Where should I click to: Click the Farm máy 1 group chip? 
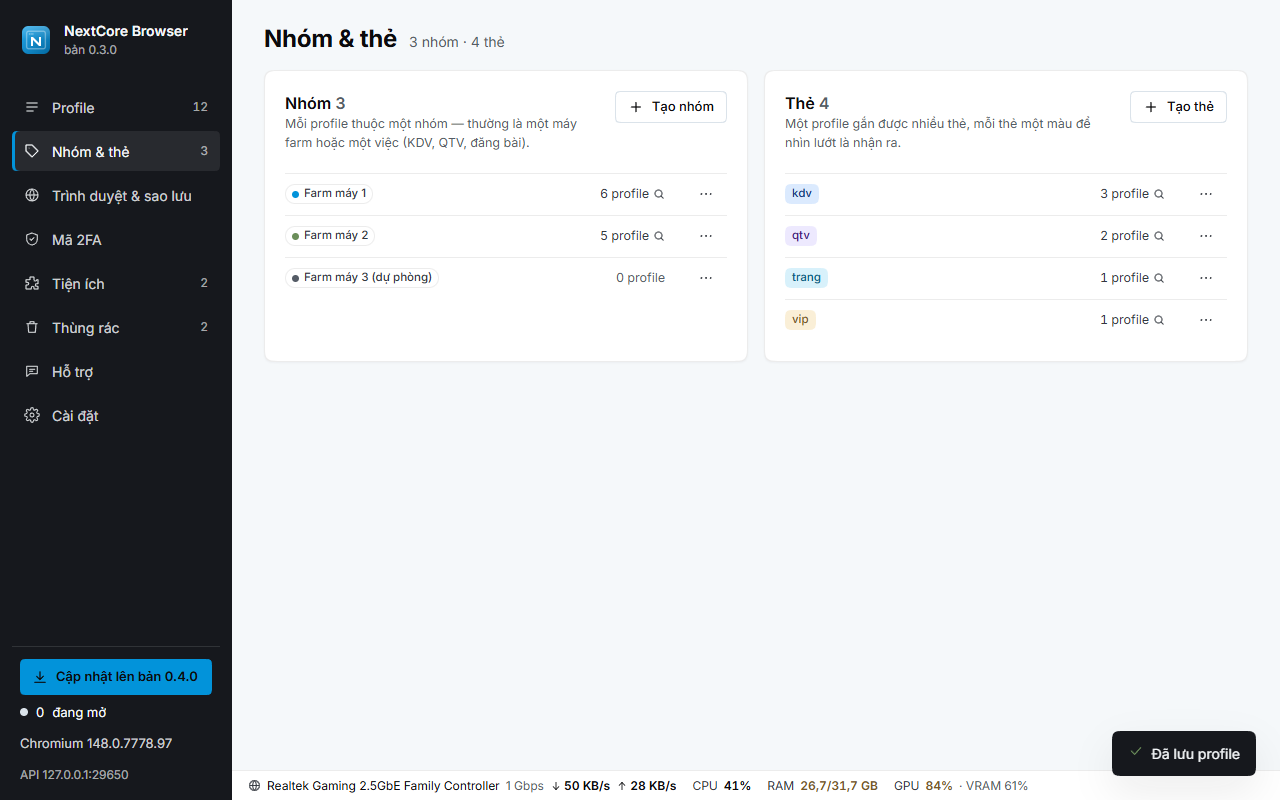point(329,194)
